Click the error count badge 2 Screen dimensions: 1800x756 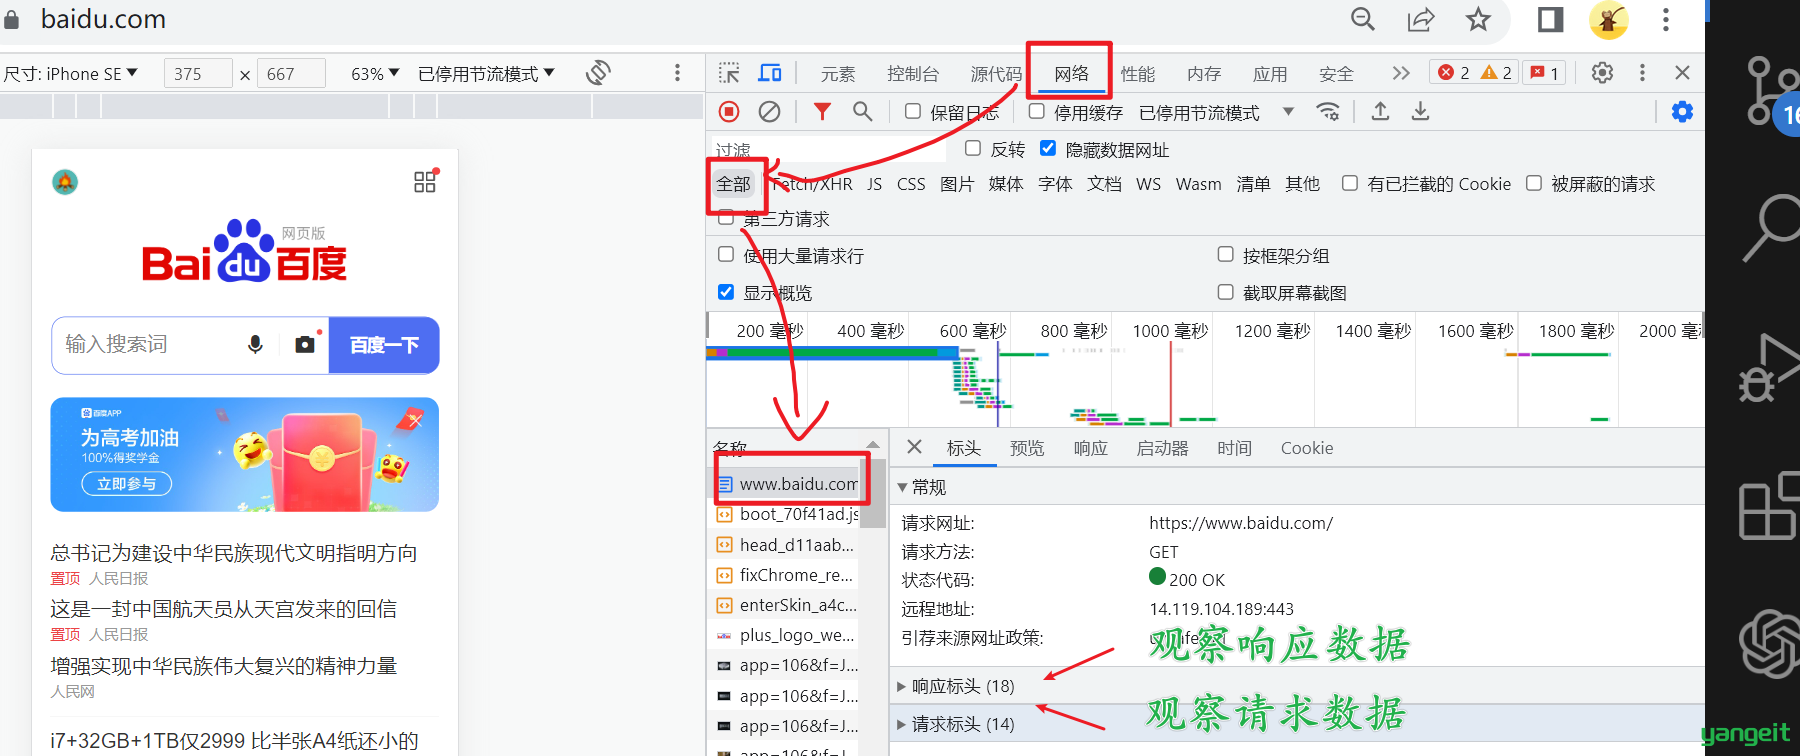(x=1454, y=73)
